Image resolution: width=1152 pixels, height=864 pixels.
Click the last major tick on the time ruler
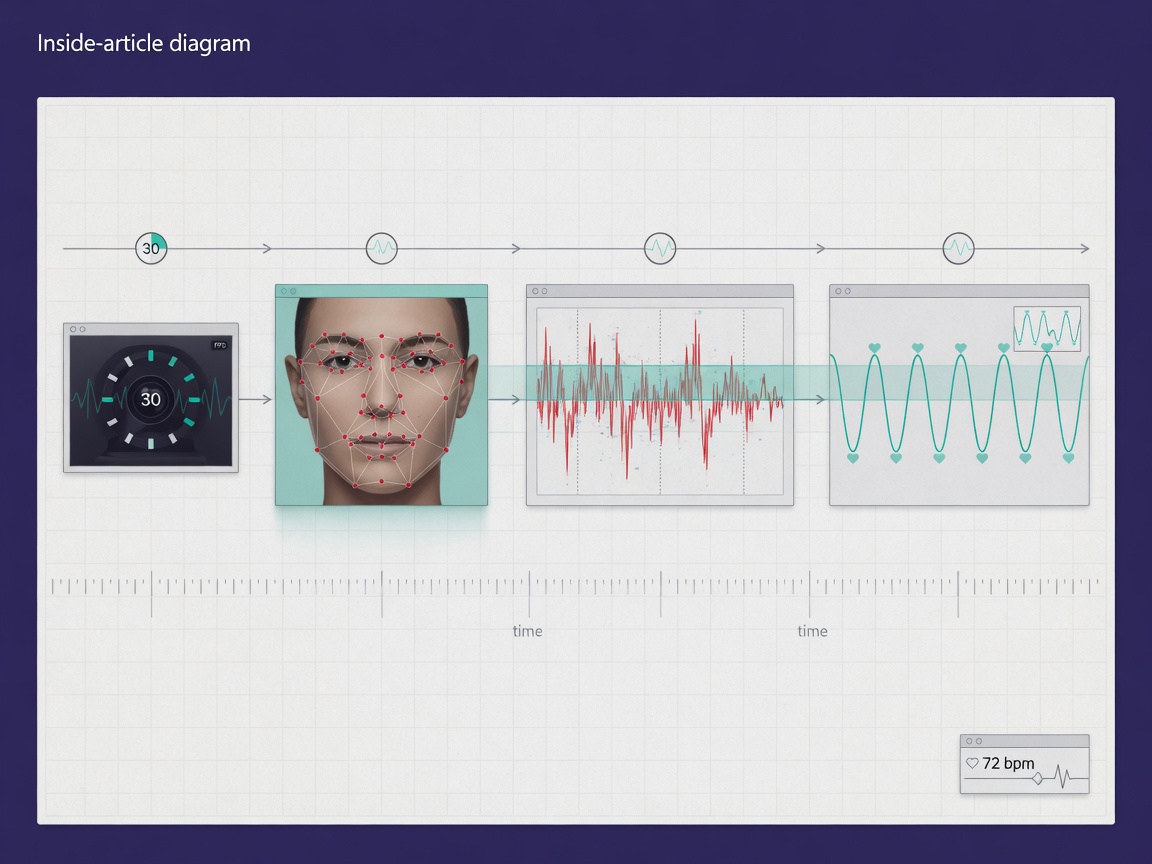(x=958, y=594)
